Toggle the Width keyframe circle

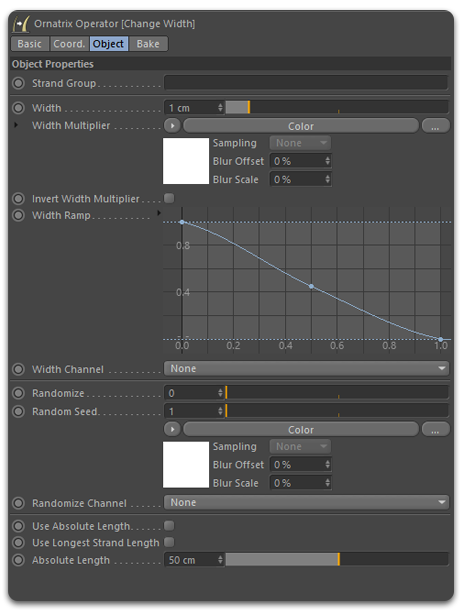pyautogui.click(x=18, y=108)
